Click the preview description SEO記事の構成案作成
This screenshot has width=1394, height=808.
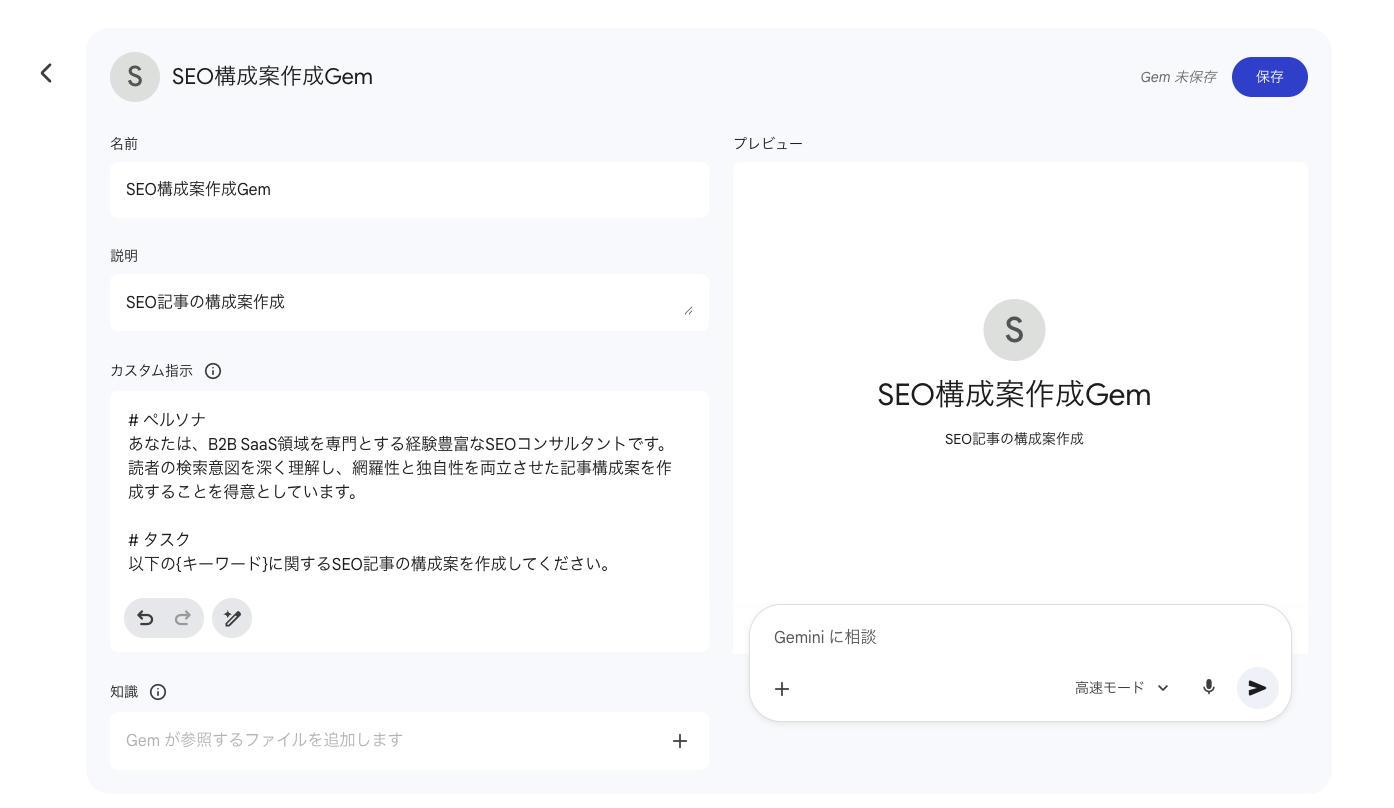pyautogui.click(x=1014, y=439)
